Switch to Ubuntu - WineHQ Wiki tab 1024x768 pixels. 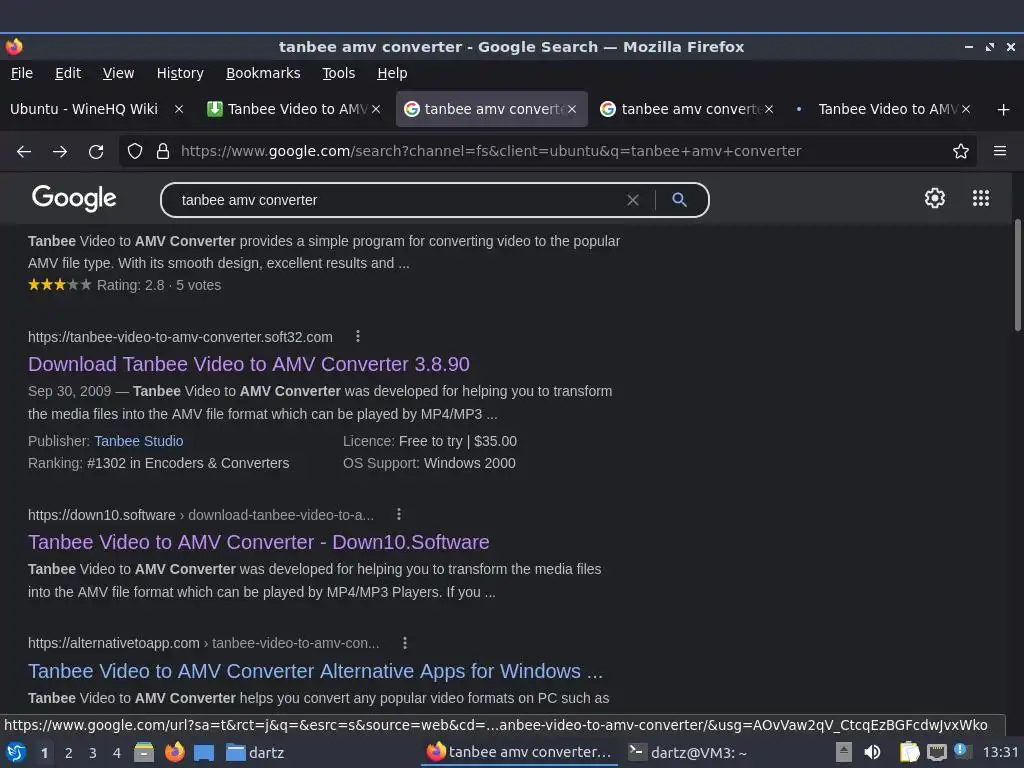coord(84,109)
